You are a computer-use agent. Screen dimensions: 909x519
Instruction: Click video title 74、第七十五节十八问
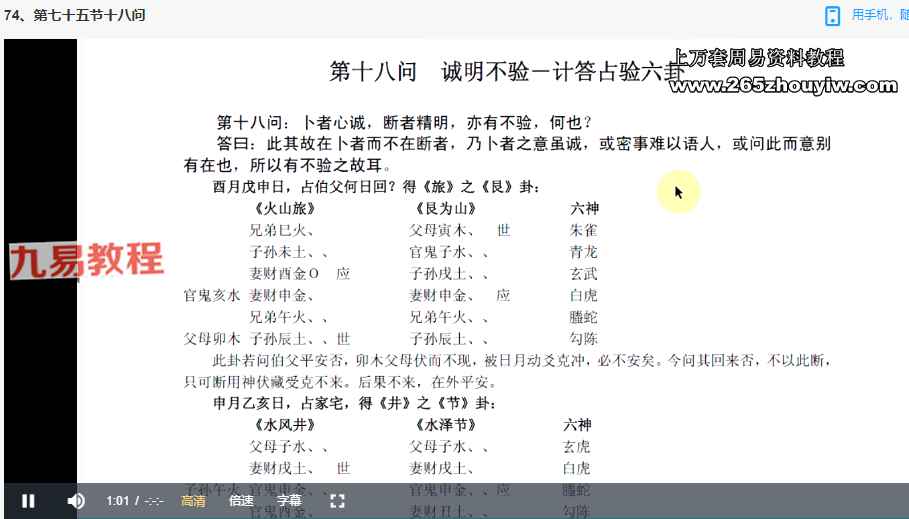tap(76, 15)
